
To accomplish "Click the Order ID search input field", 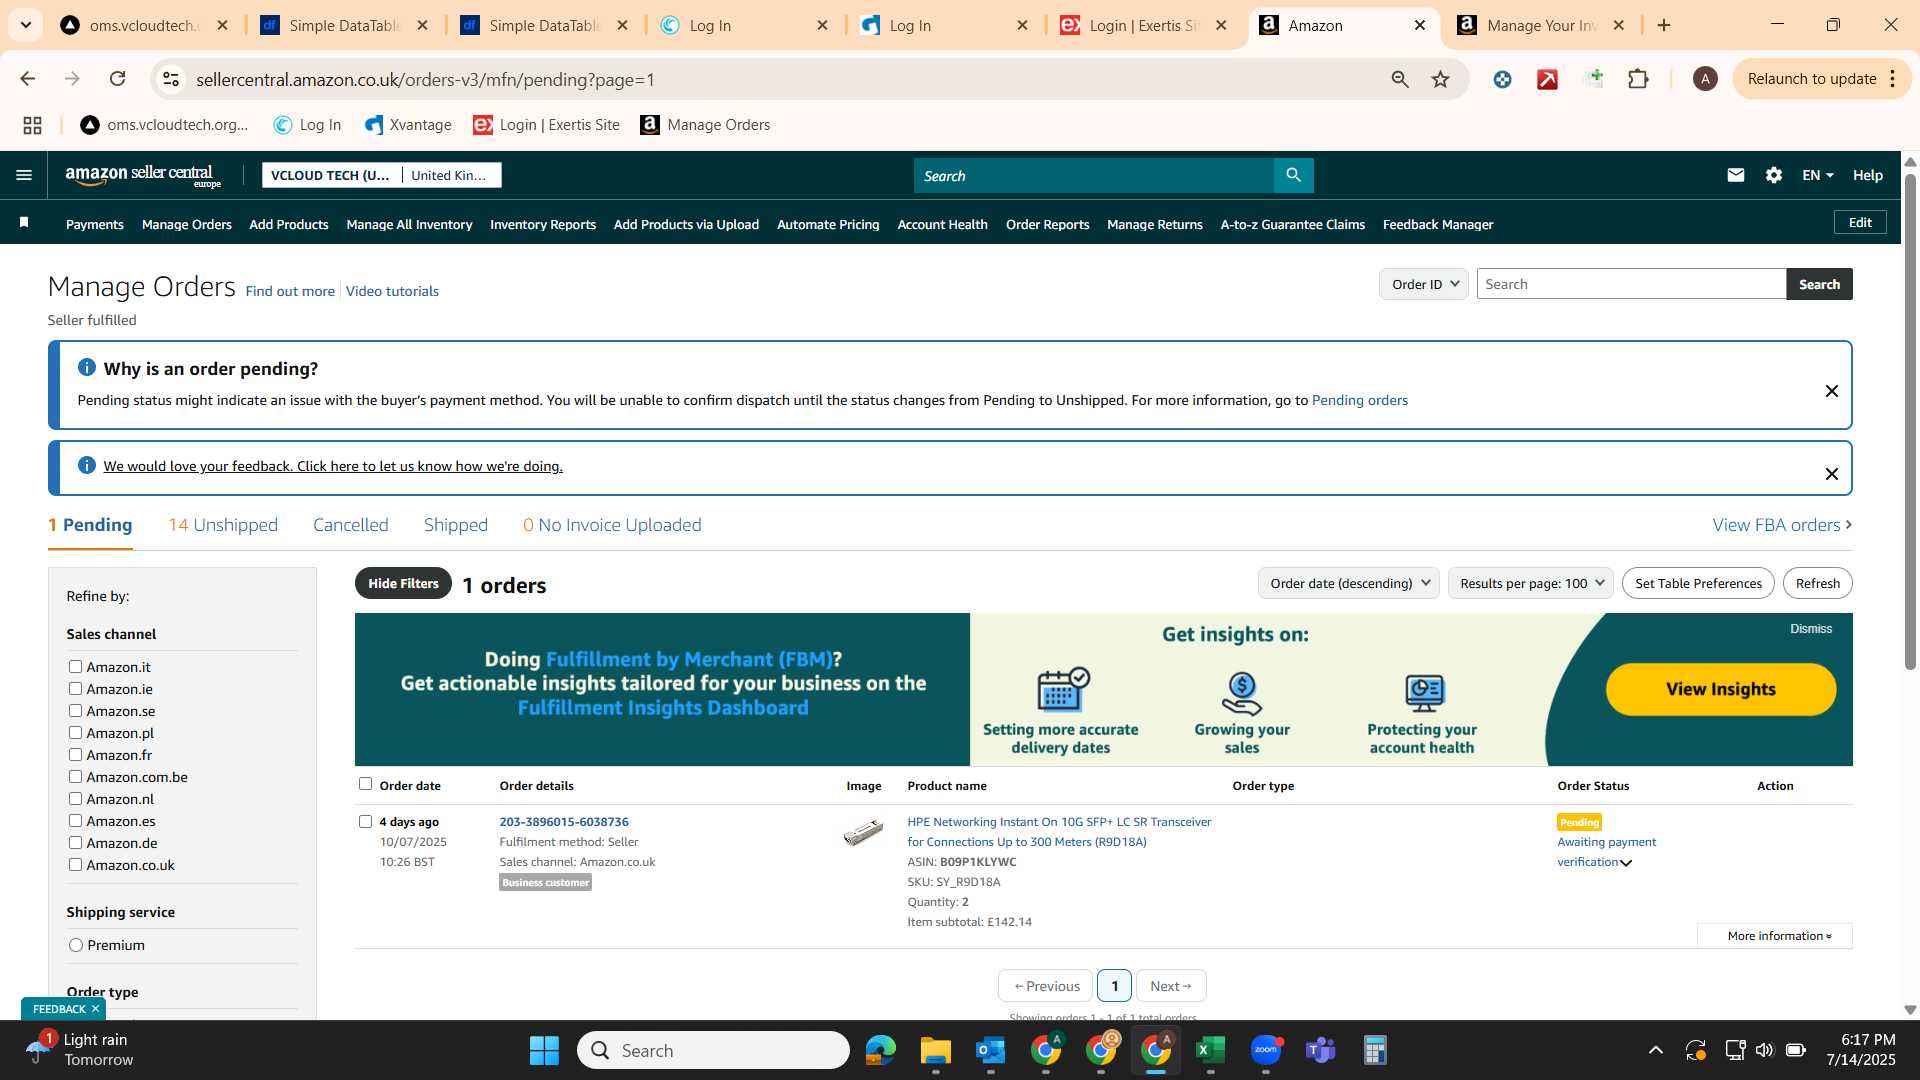I will 1631,284.
